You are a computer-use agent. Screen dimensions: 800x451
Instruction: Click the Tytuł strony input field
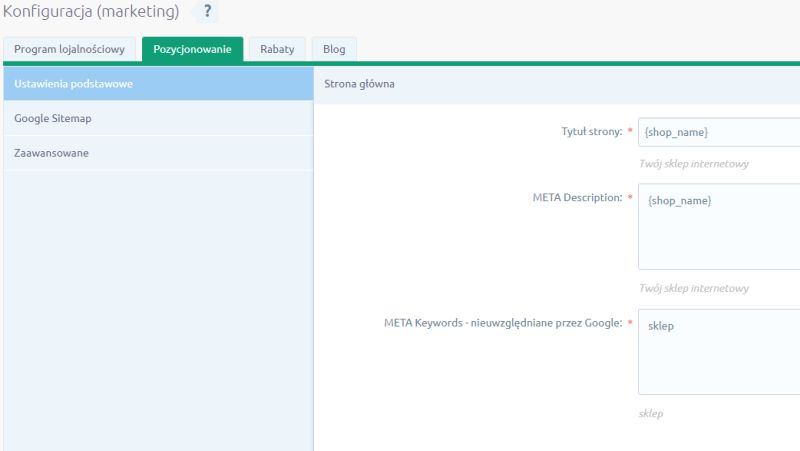(719, 132)
